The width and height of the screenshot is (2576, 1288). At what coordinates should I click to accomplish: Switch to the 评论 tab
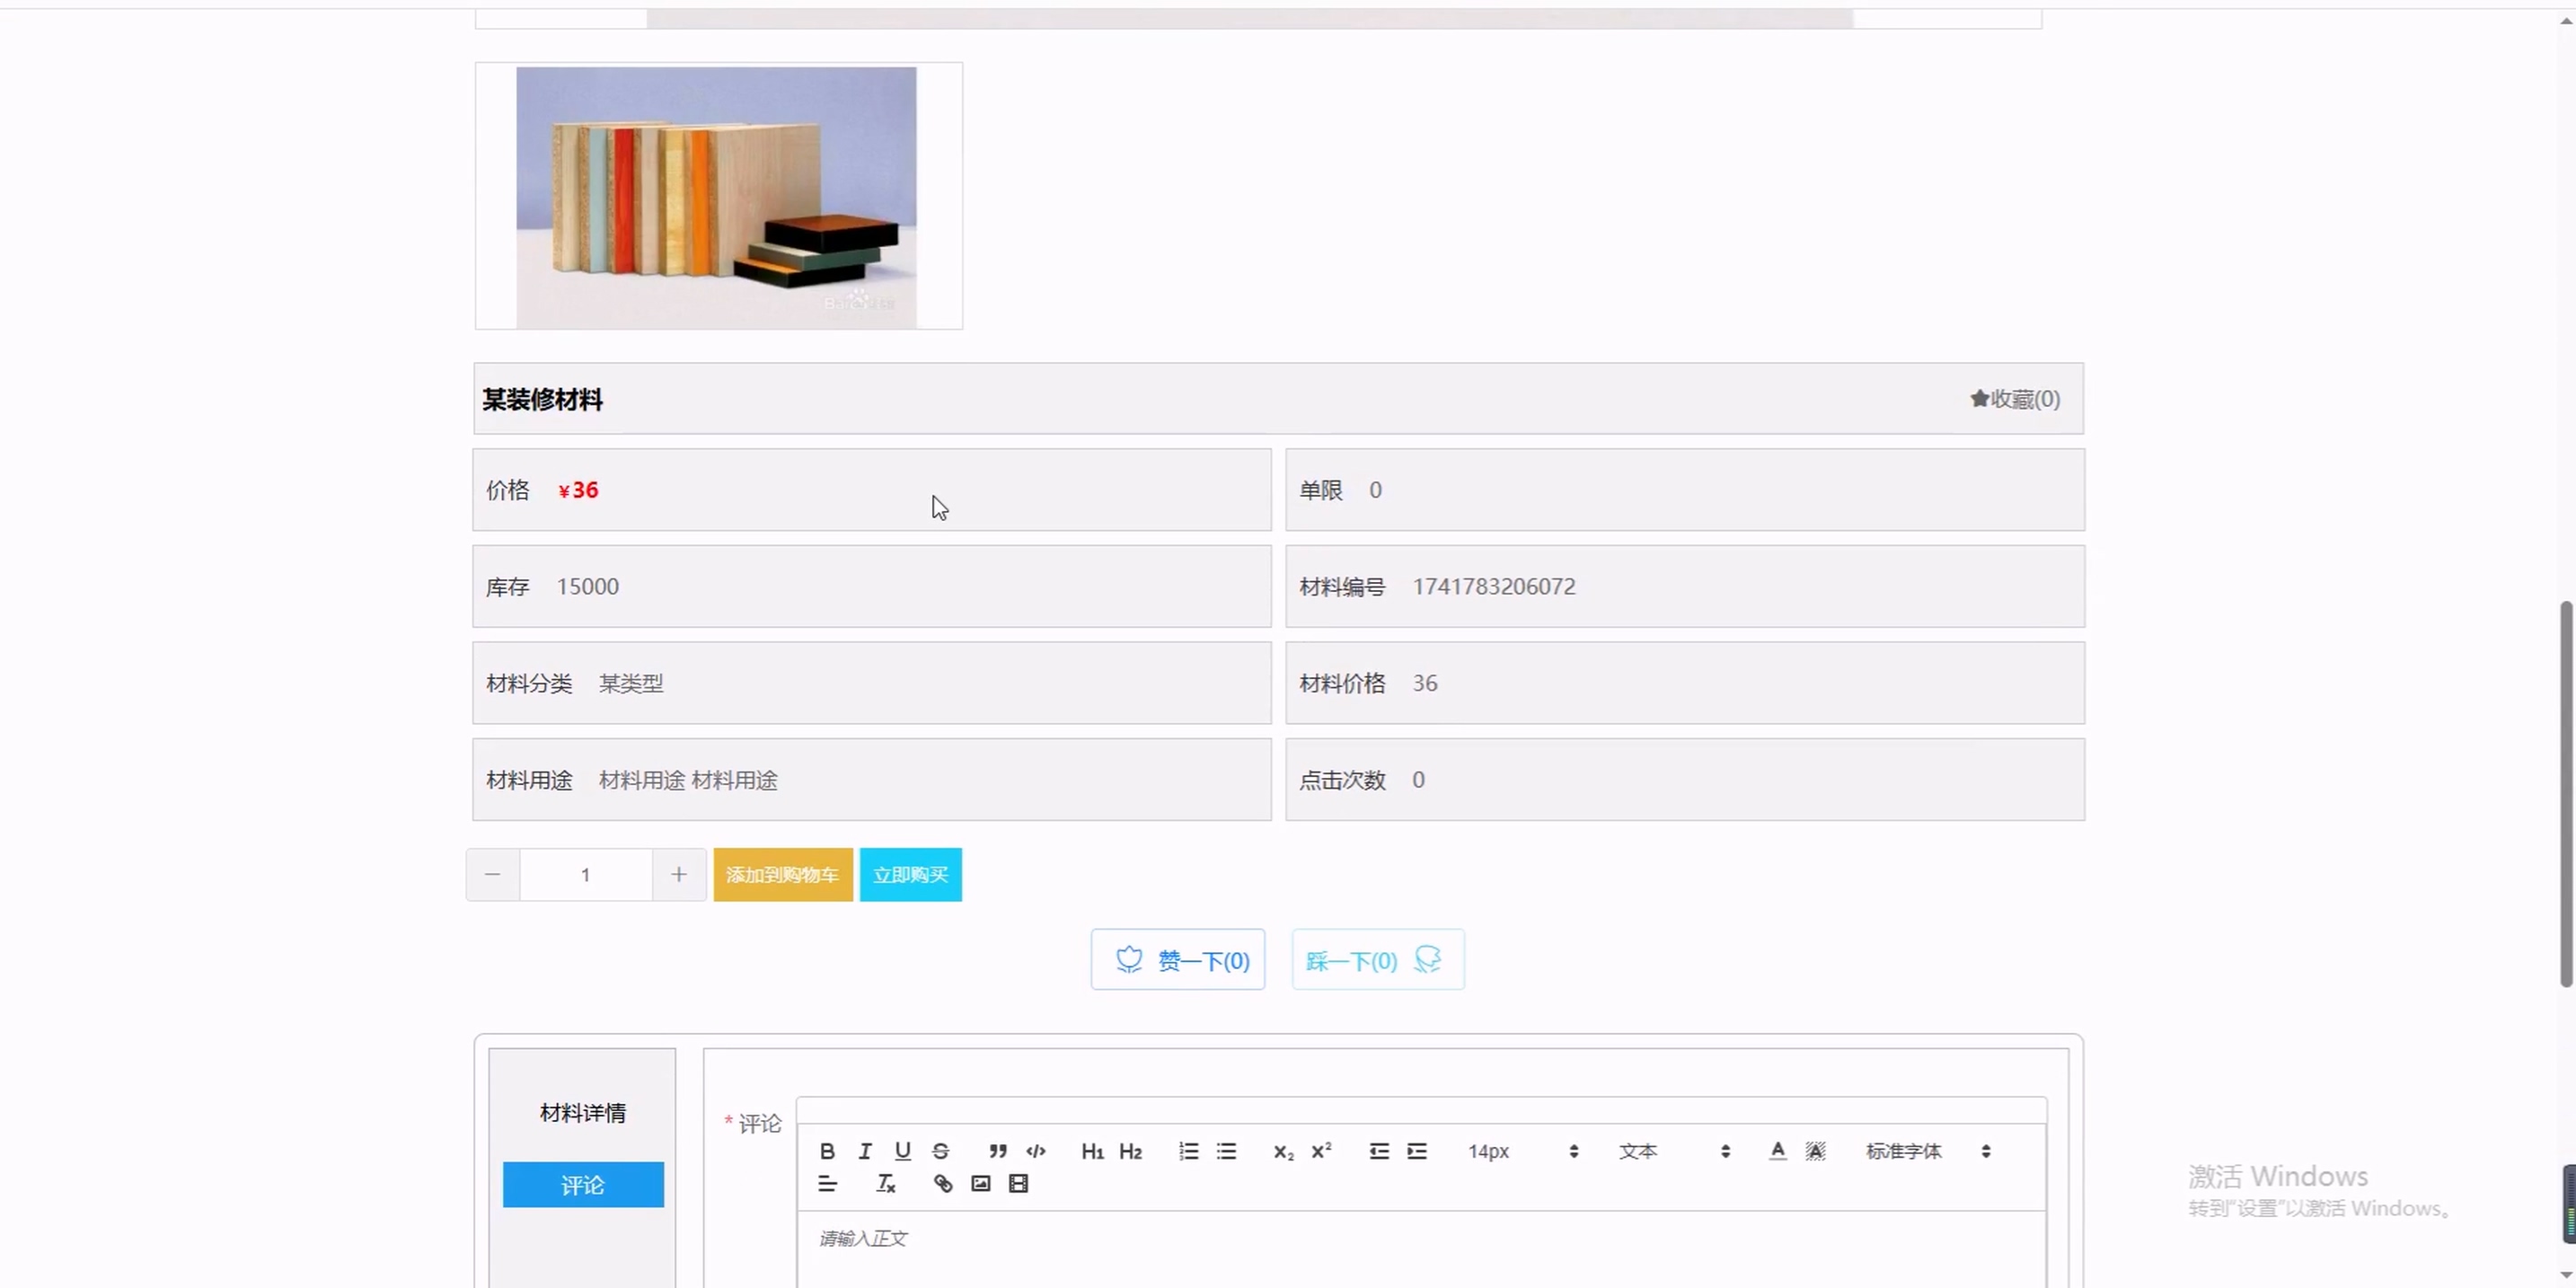click(583, 1185)
